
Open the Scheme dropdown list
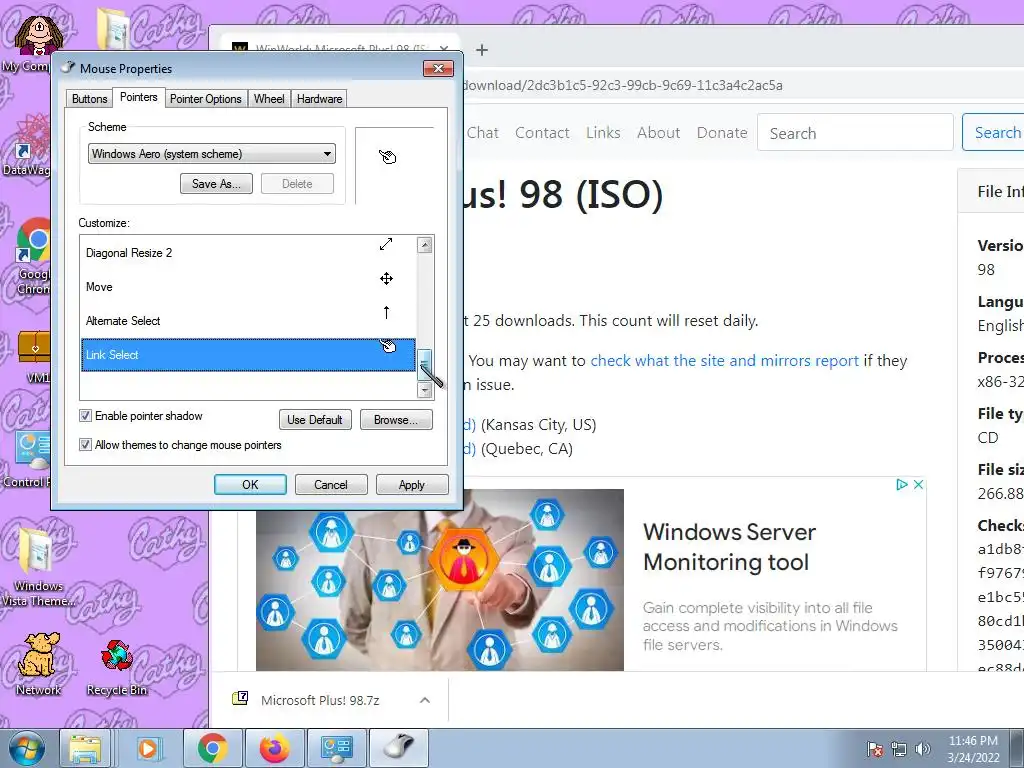pyautogui.click(x=212, y=153)
